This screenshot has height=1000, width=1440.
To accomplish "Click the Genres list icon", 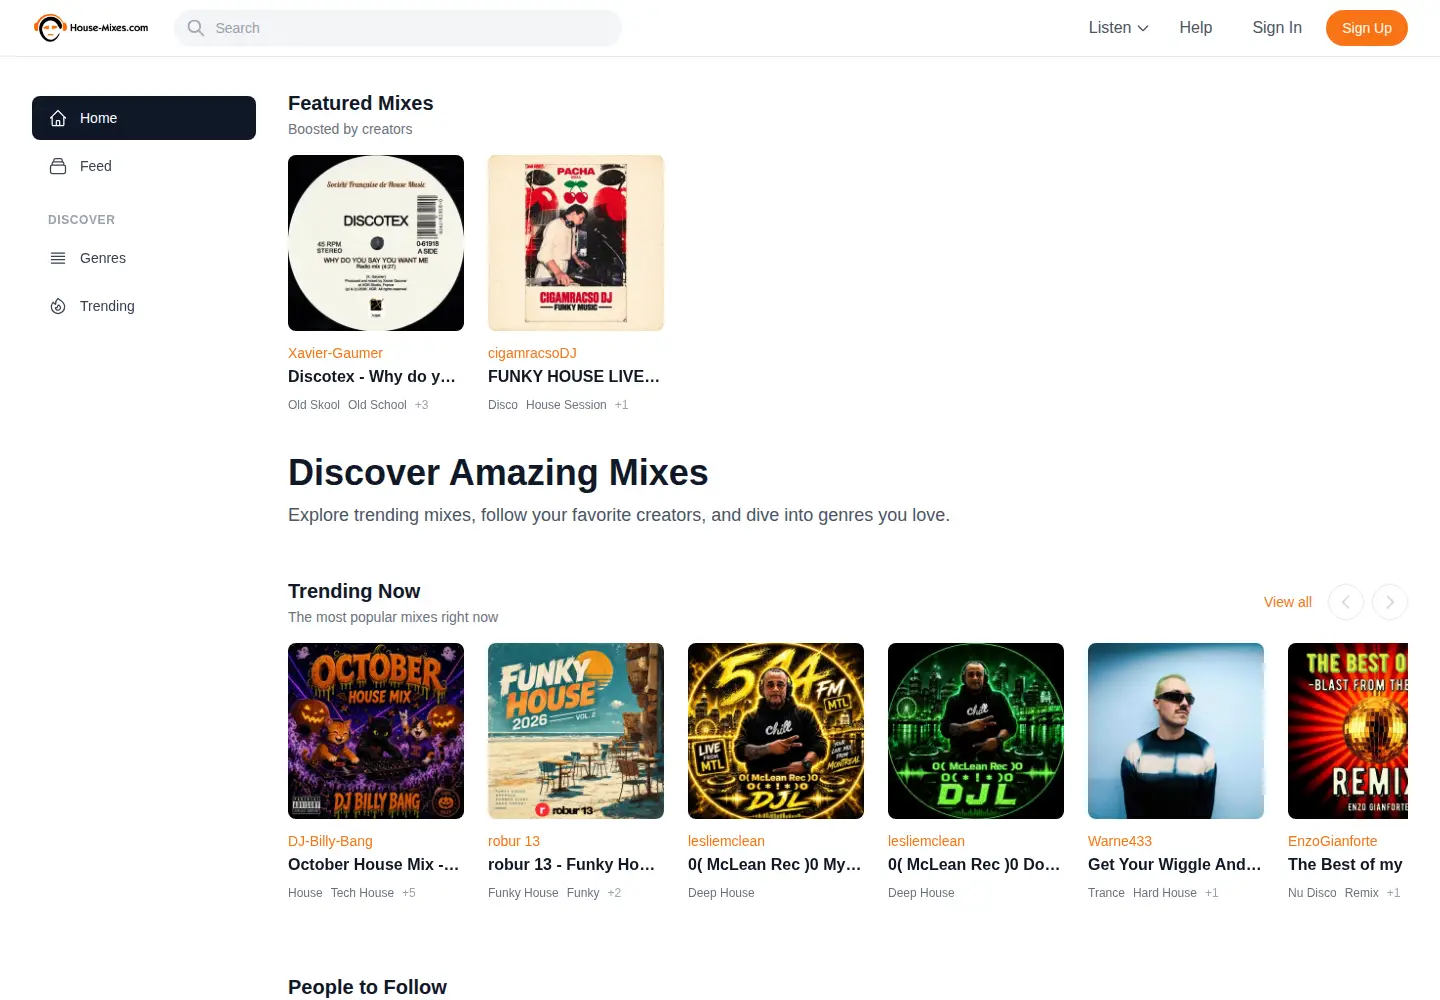I will [x=58, y=258].
